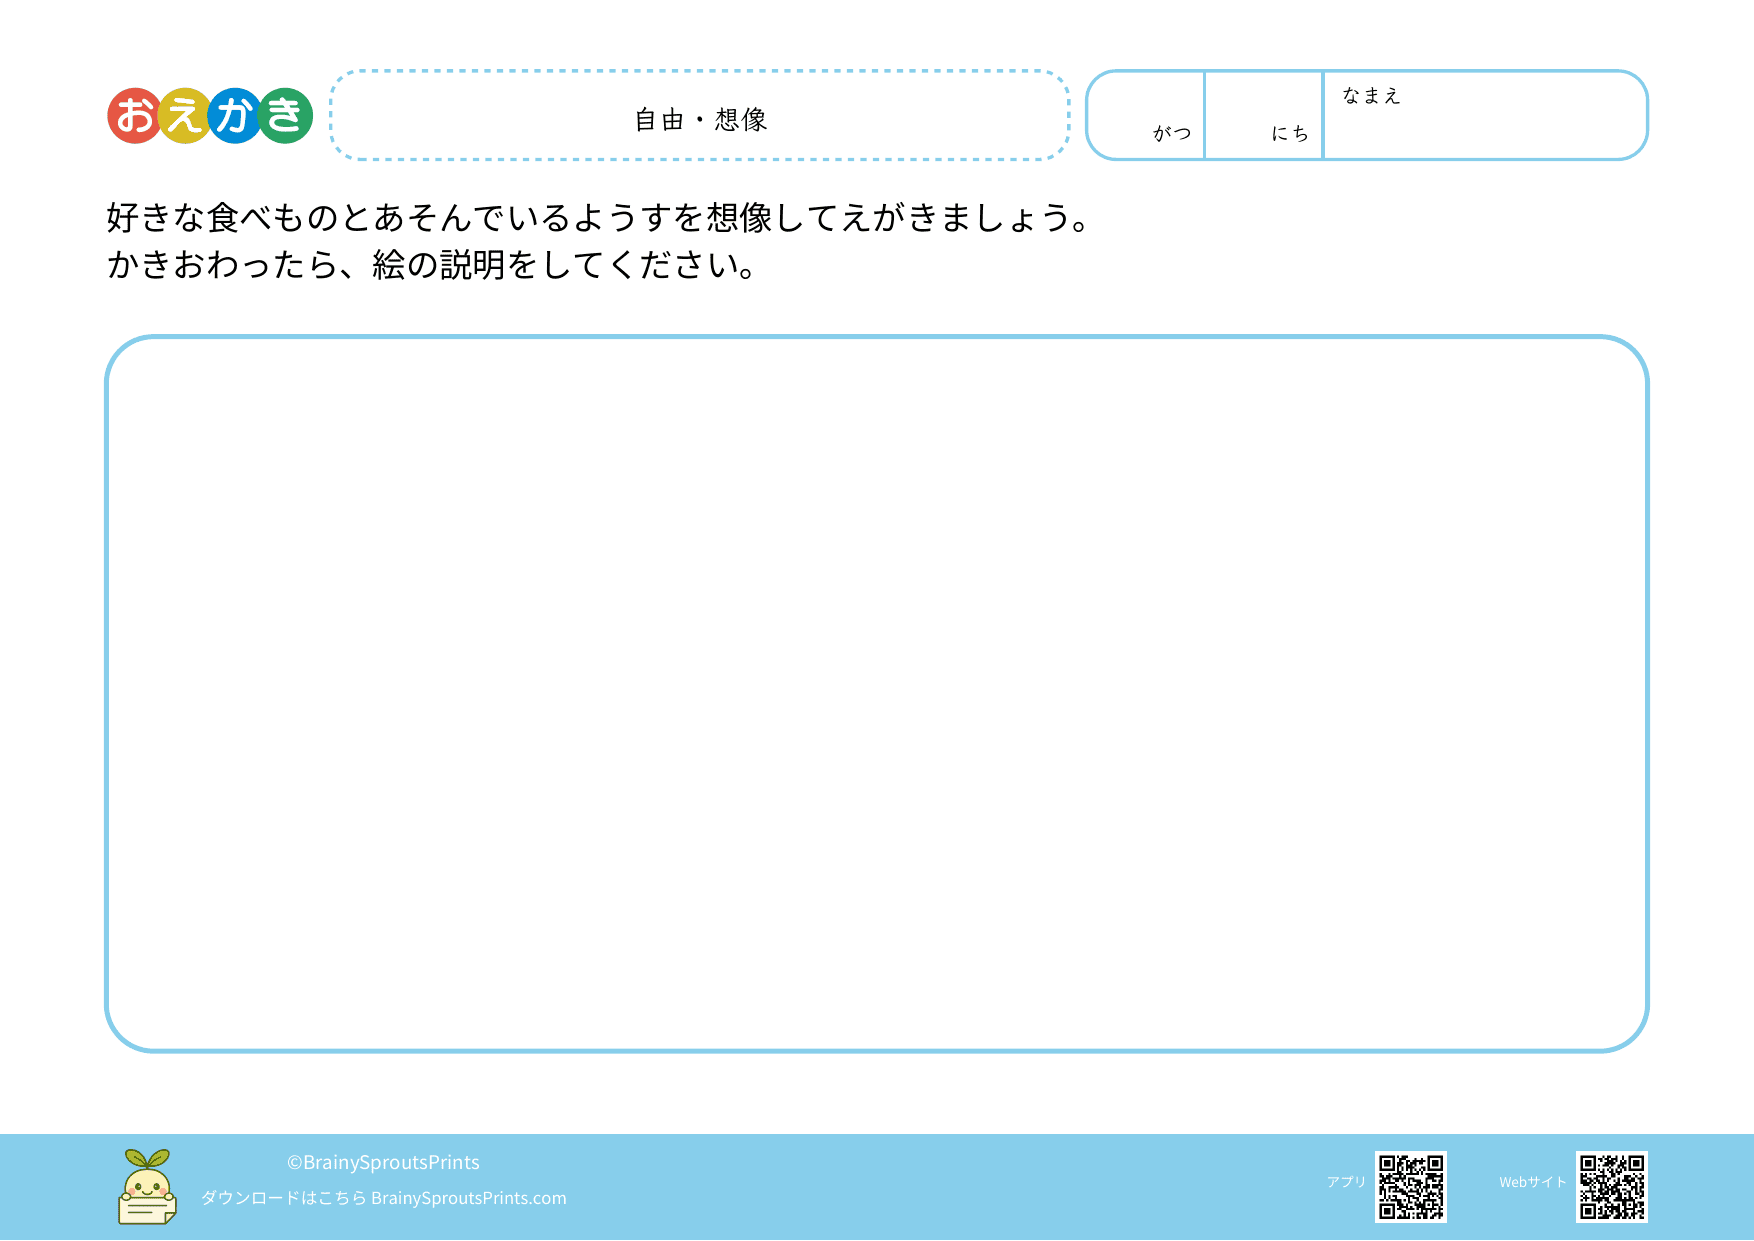1754x1241 pixels.
Task: Click the instruction line starting 好きな食べもの
Action: pos(600,218)
